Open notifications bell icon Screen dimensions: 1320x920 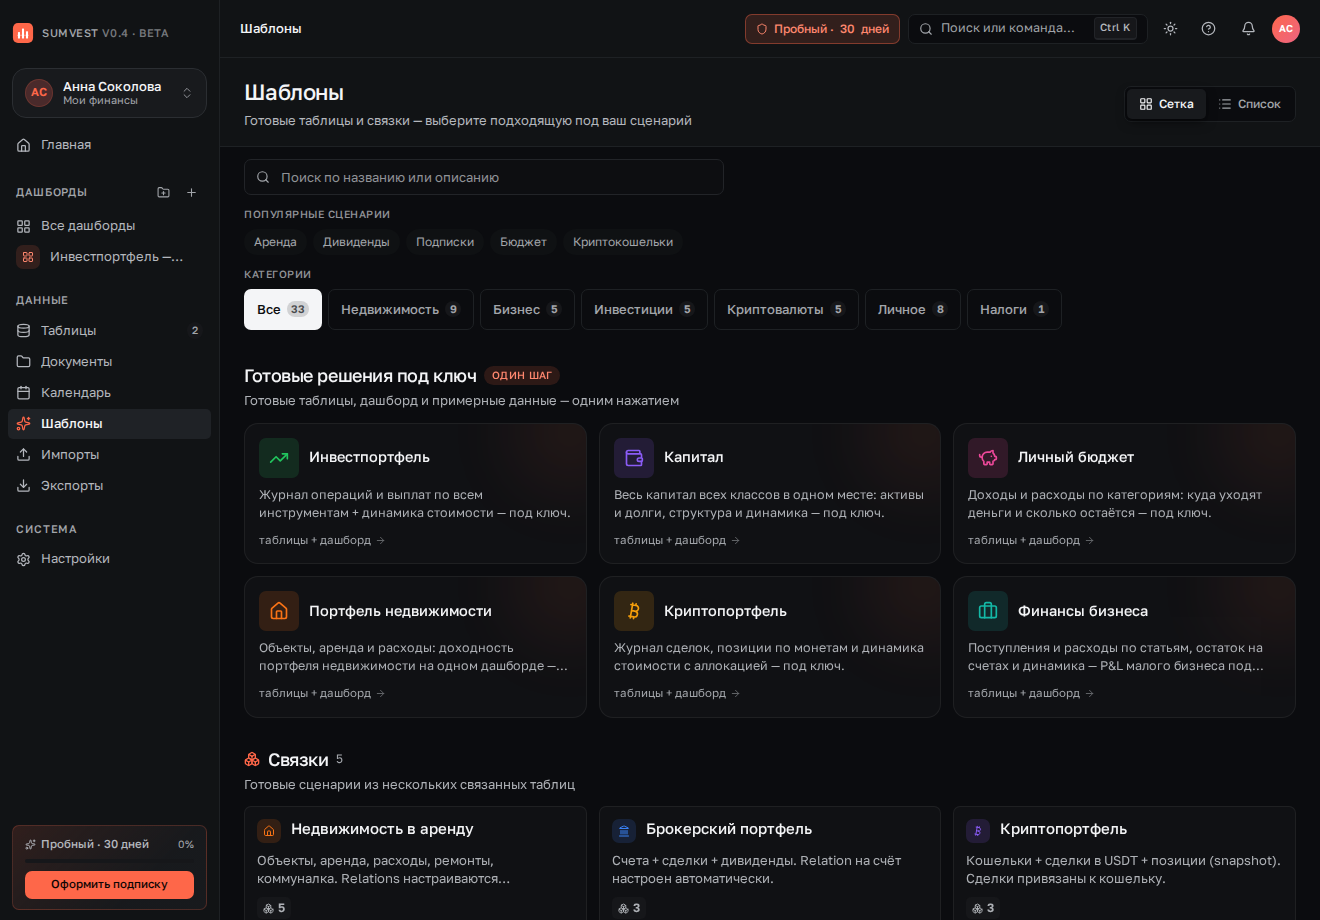pyautogui.click(x=1248, y=29)
